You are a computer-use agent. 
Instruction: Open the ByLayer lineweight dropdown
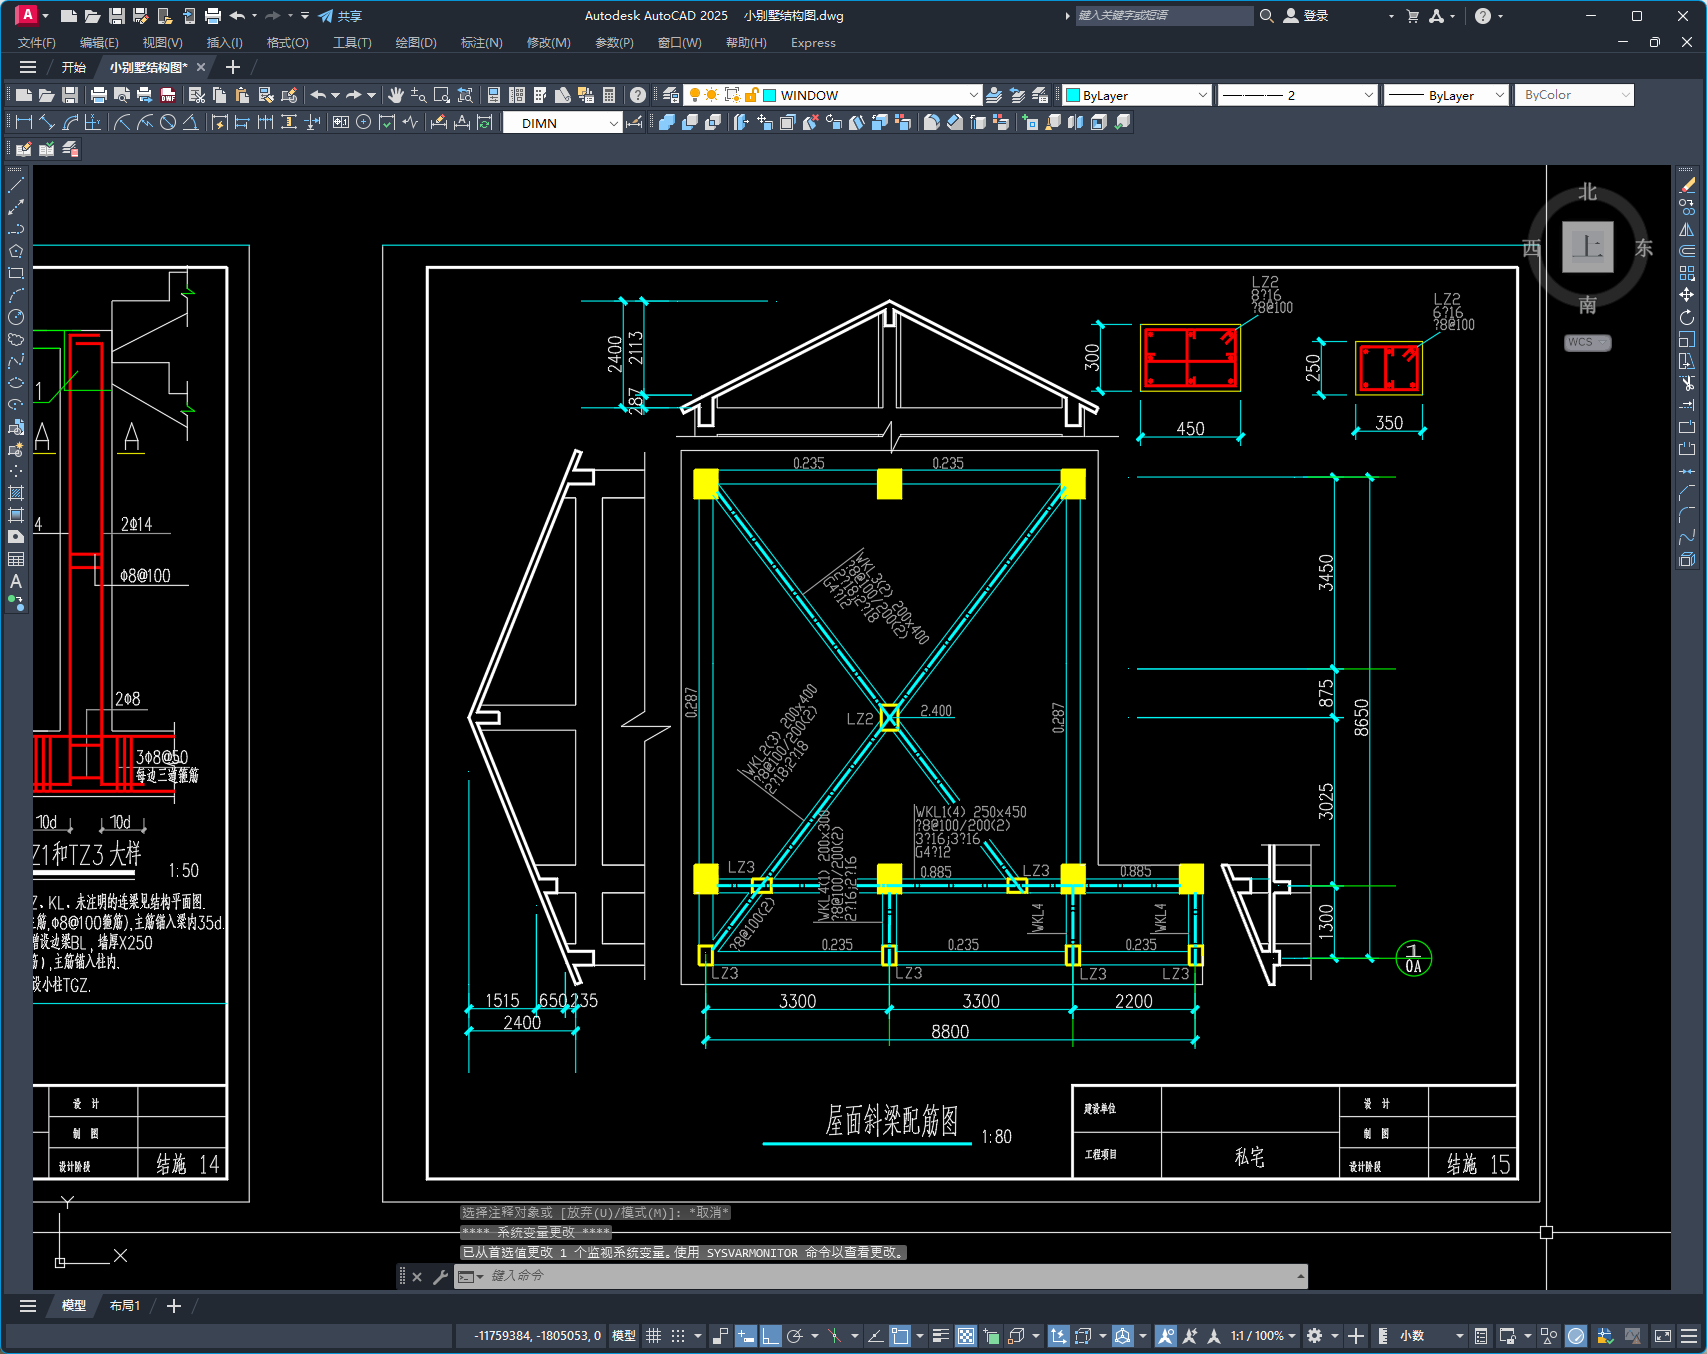1446,95
